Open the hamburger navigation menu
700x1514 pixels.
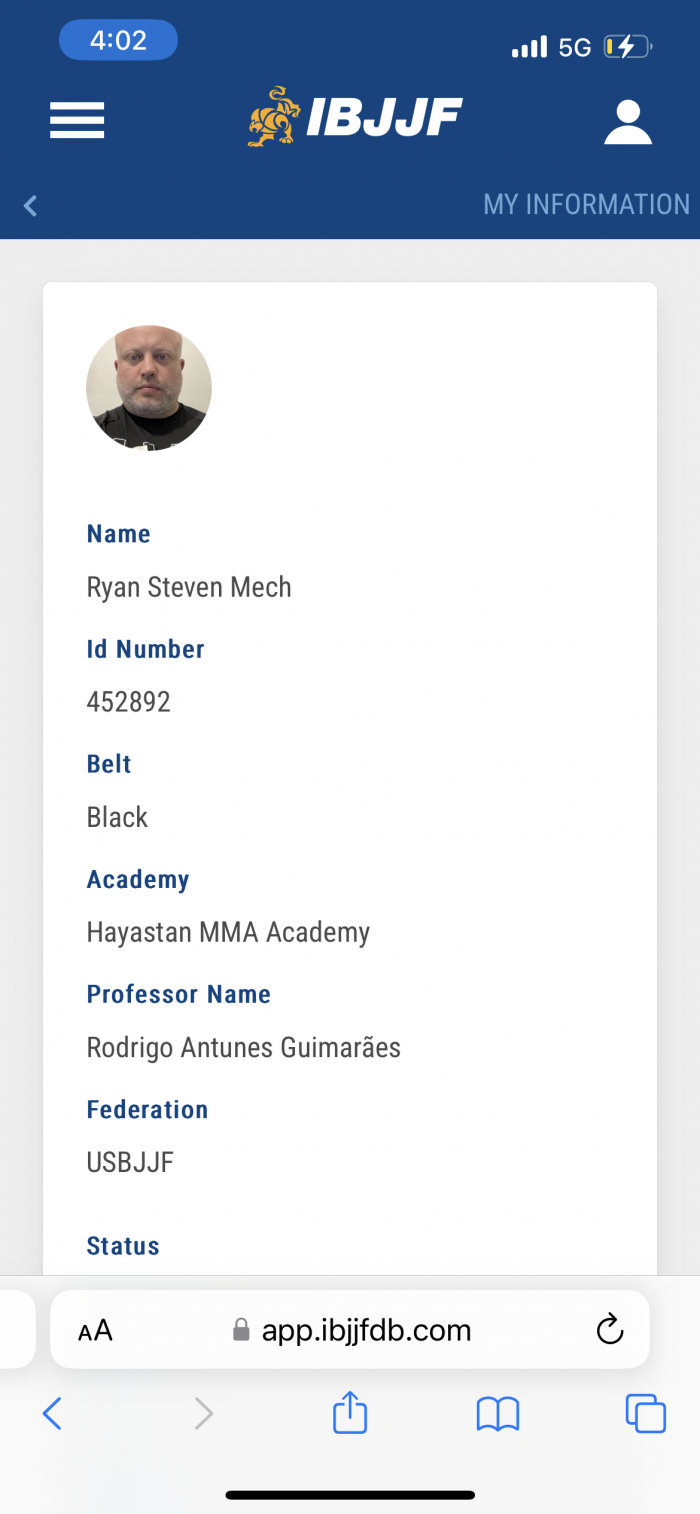pos(77,121)
